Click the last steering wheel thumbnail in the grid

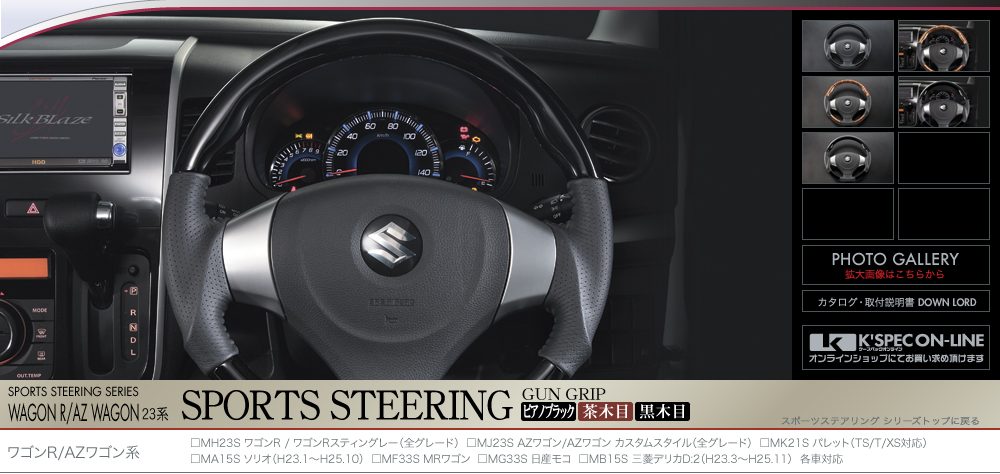(847, 158)
